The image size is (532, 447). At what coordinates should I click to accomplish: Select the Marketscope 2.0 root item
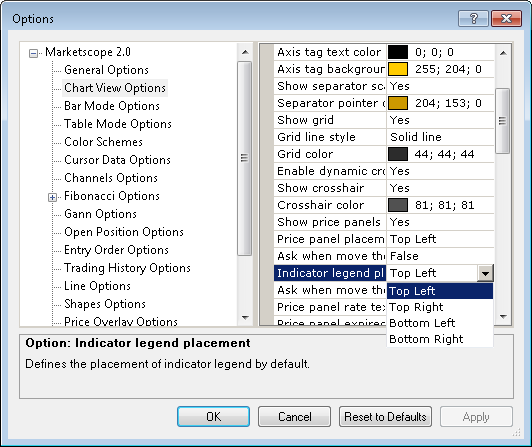click(88, 52)
